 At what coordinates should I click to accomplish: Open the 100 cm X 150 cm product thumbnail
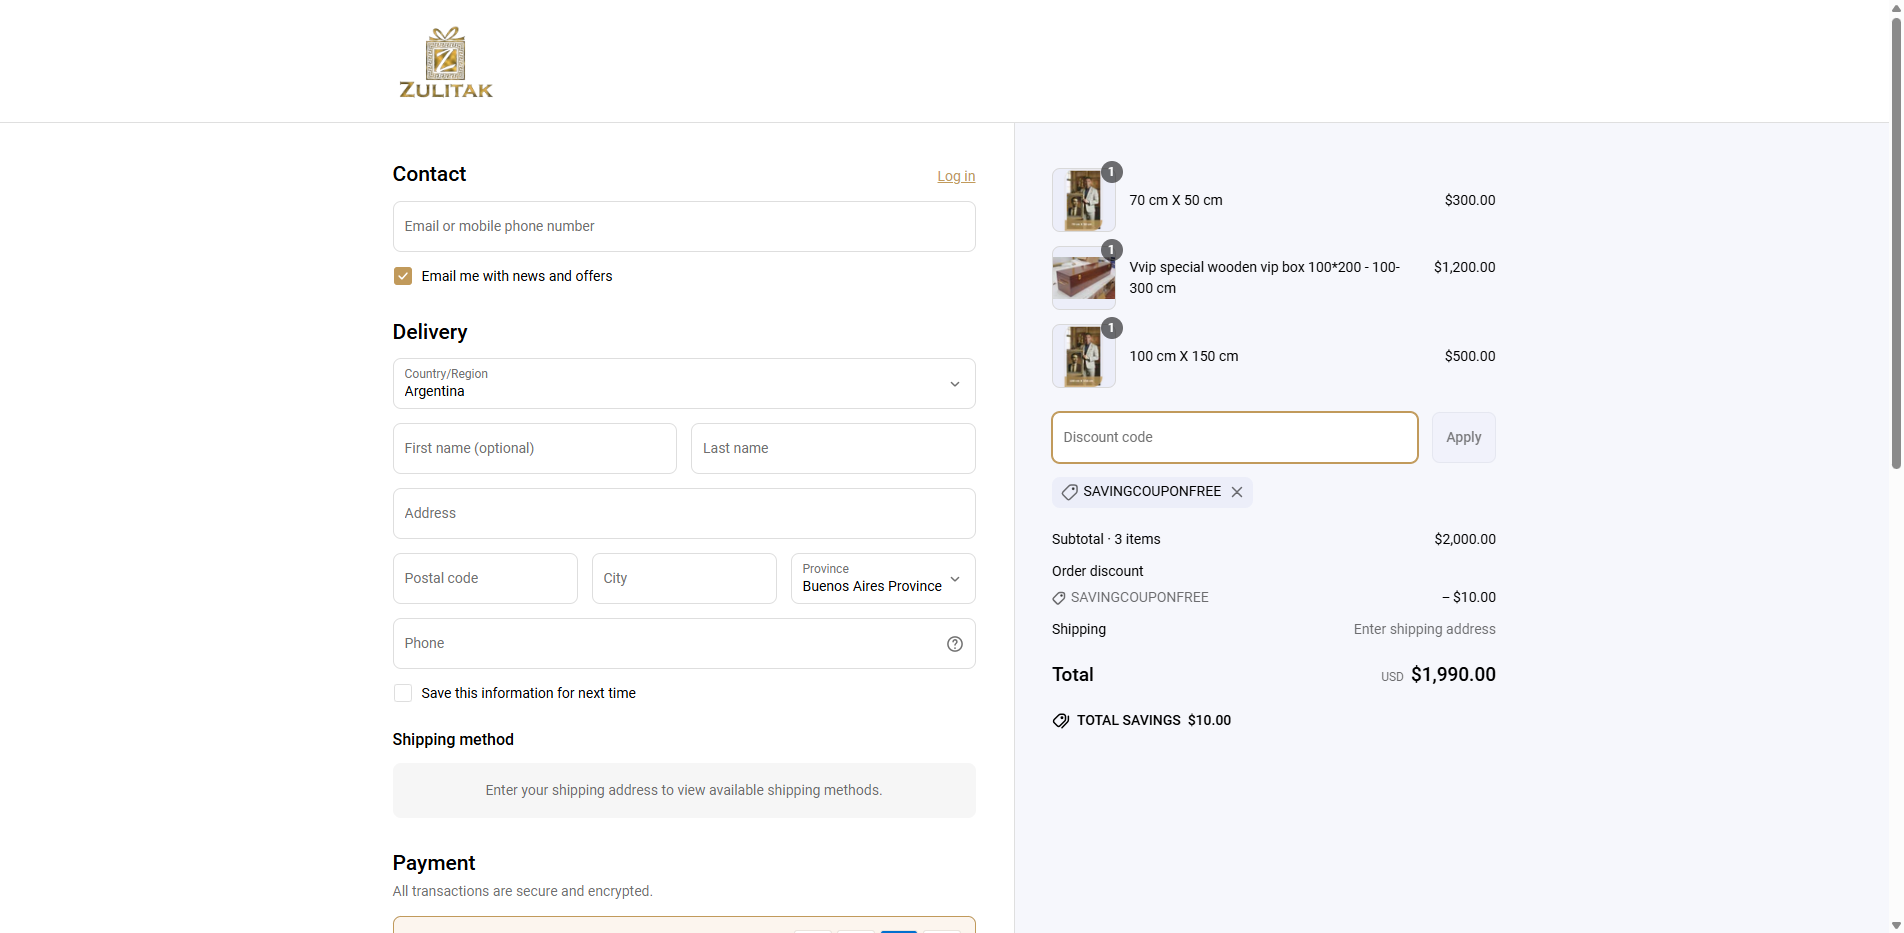[x=1084, y=356]
